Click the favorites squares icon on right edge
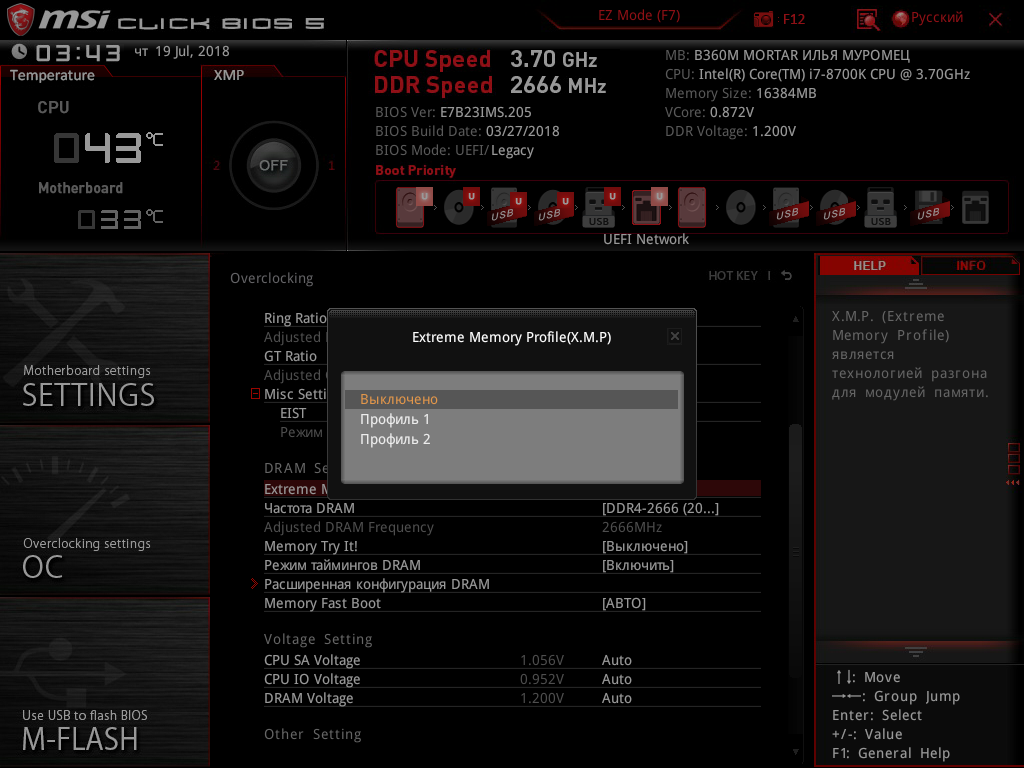1024x768 pixels. (1013, 458)
